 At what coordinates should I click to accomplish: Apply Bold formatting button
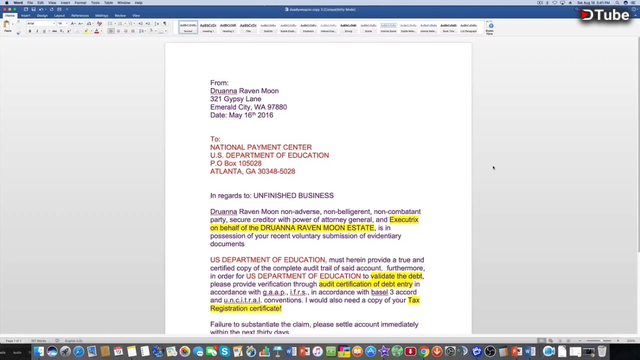coord(30,31)
